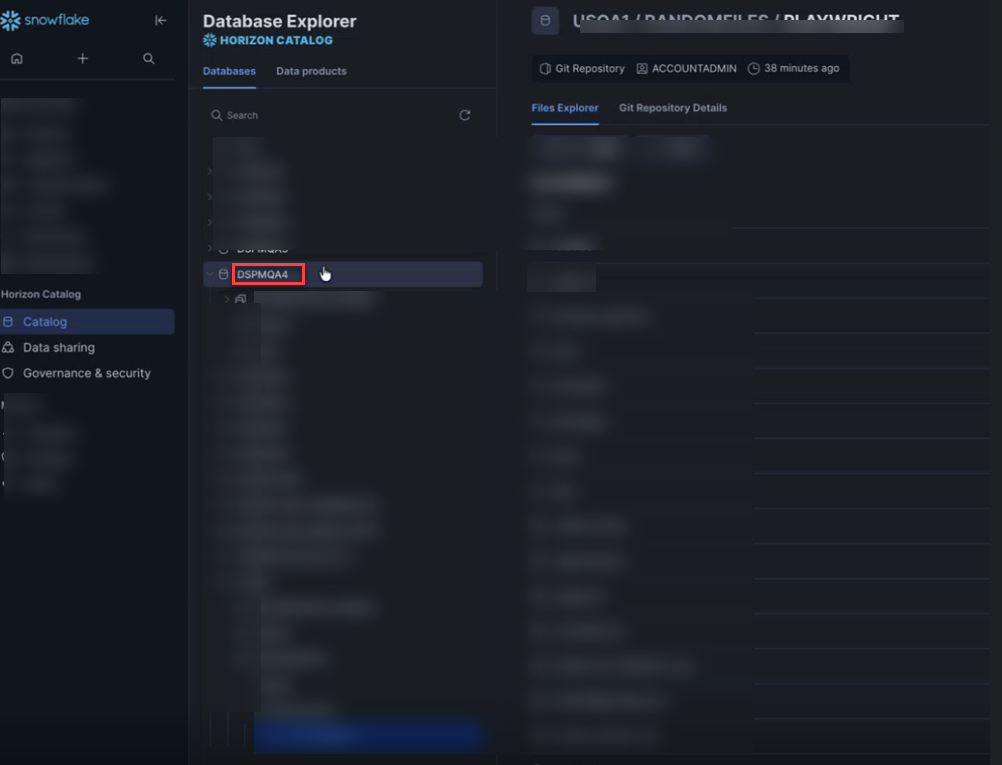The width and height of the screenshot is (1002, 765).
Task: Expand the database node above DSPMQA4
Action: click(x=210, y=248)
